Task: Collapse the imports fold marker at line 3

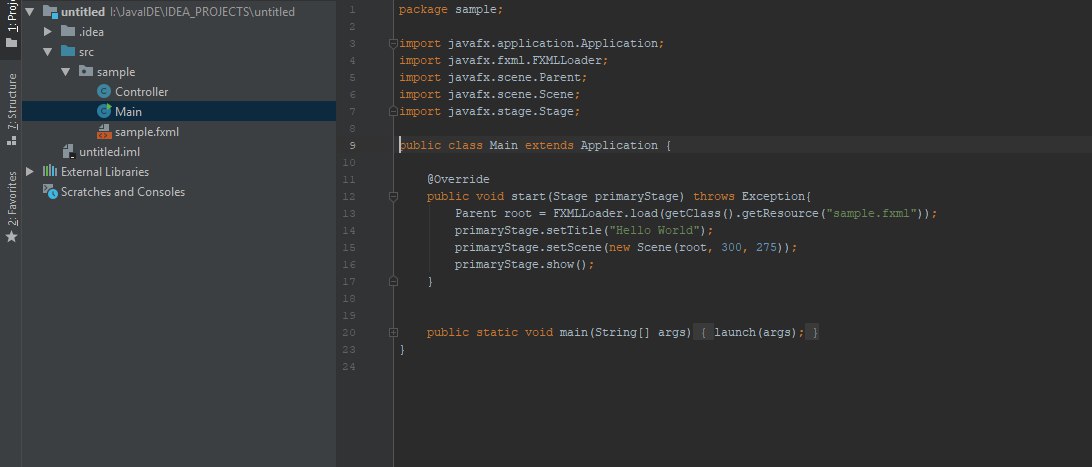Action: point(393,43)
